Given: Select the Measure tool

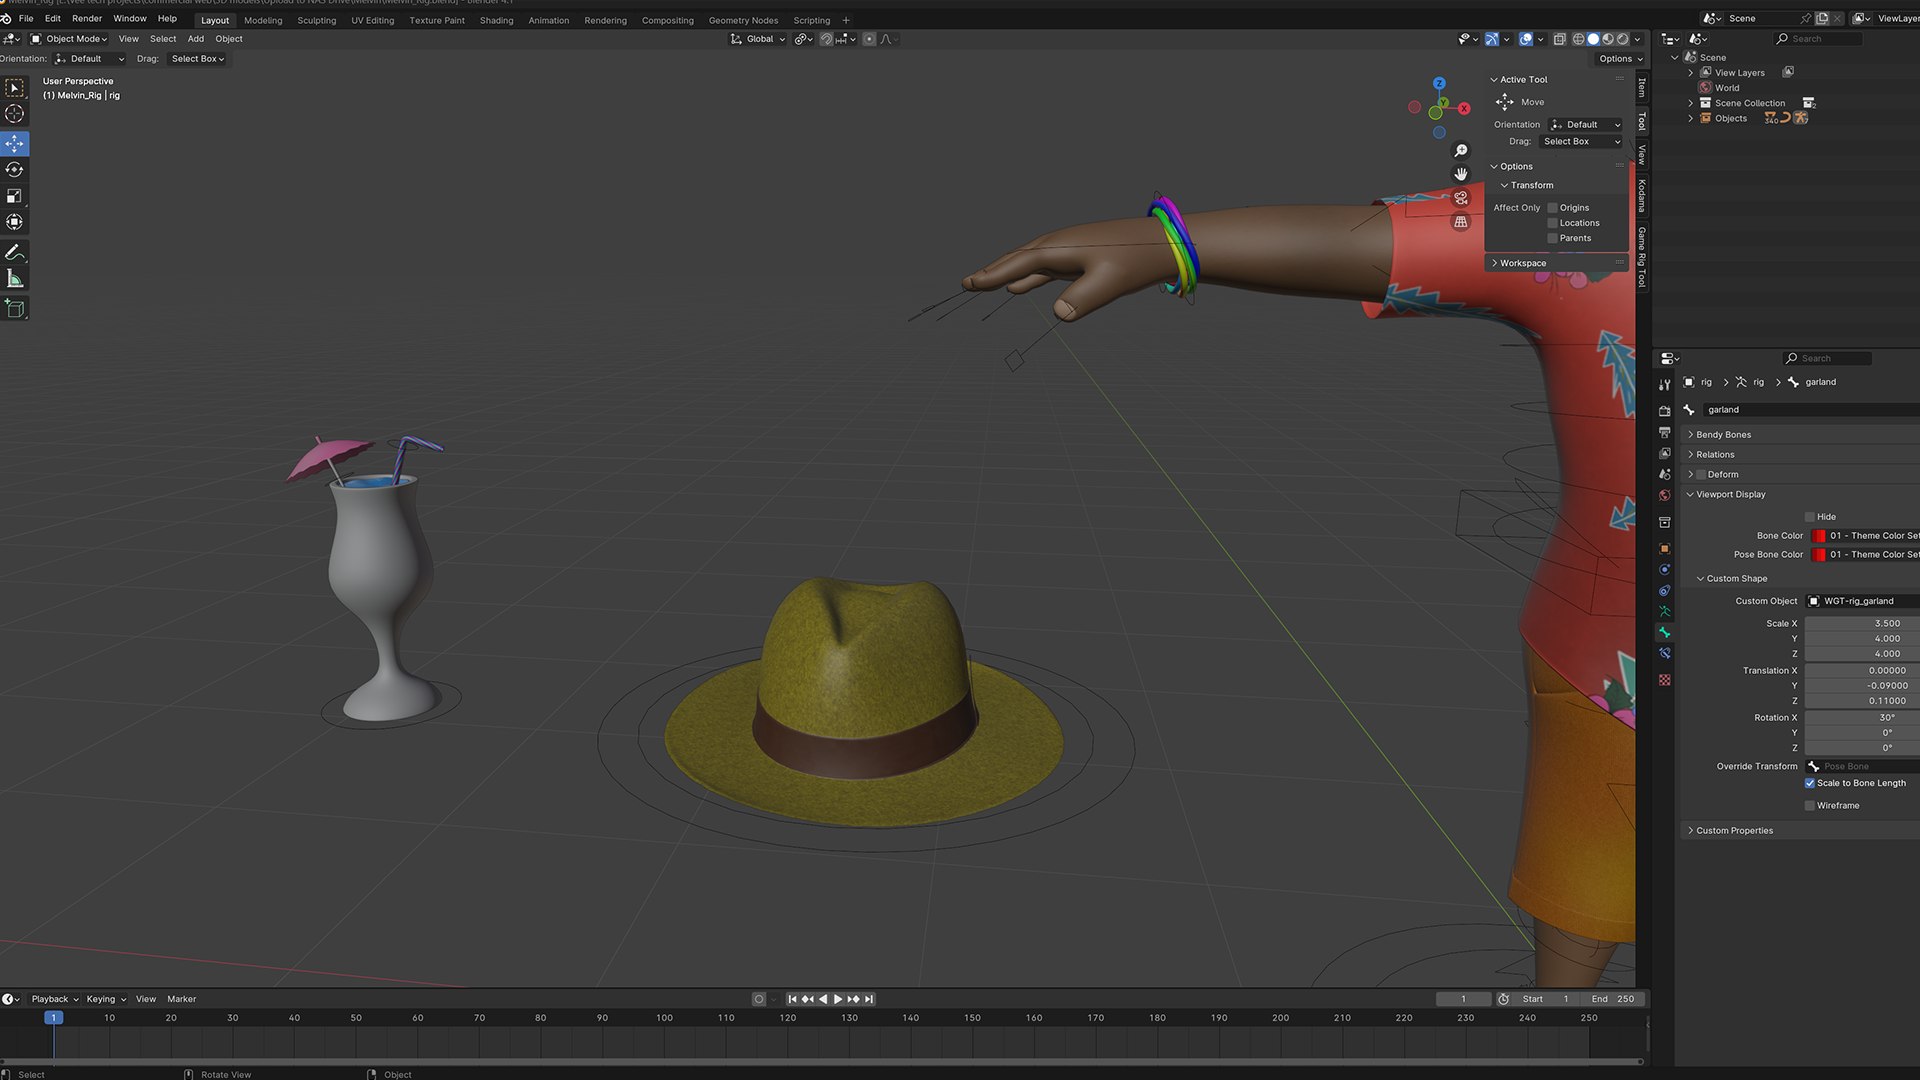Looking at the screenshot, I should (x=15, y=278).
